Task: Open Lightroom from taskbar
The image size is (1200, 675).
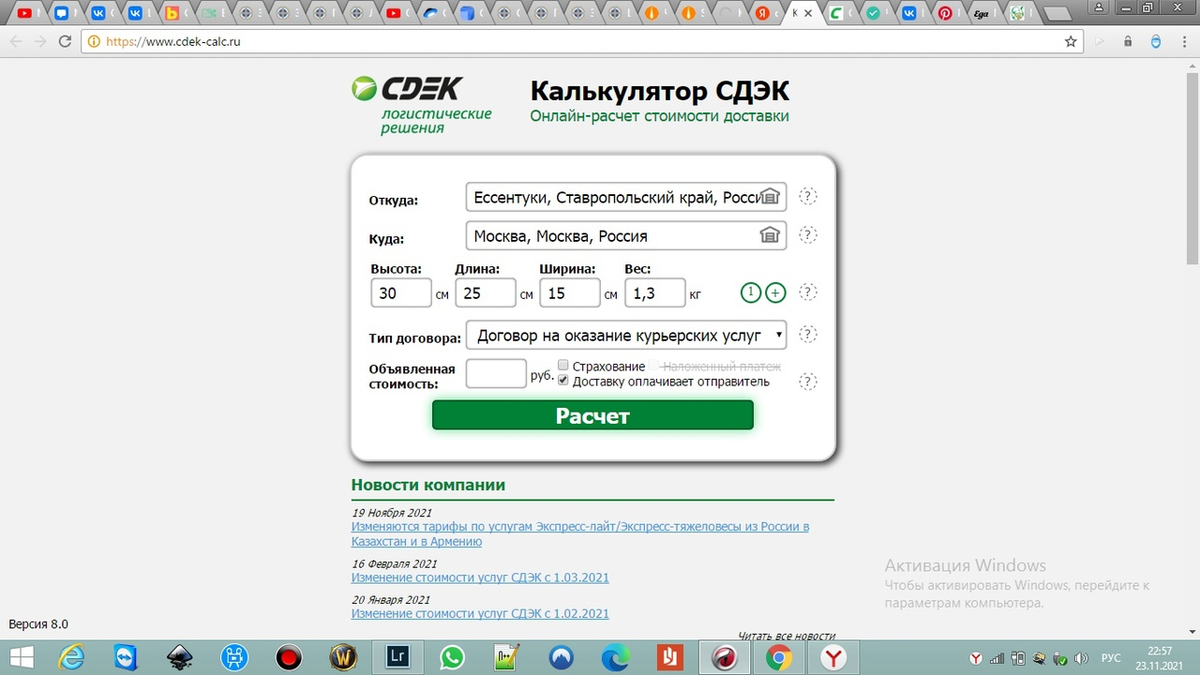Action: [x=398, y=657]
